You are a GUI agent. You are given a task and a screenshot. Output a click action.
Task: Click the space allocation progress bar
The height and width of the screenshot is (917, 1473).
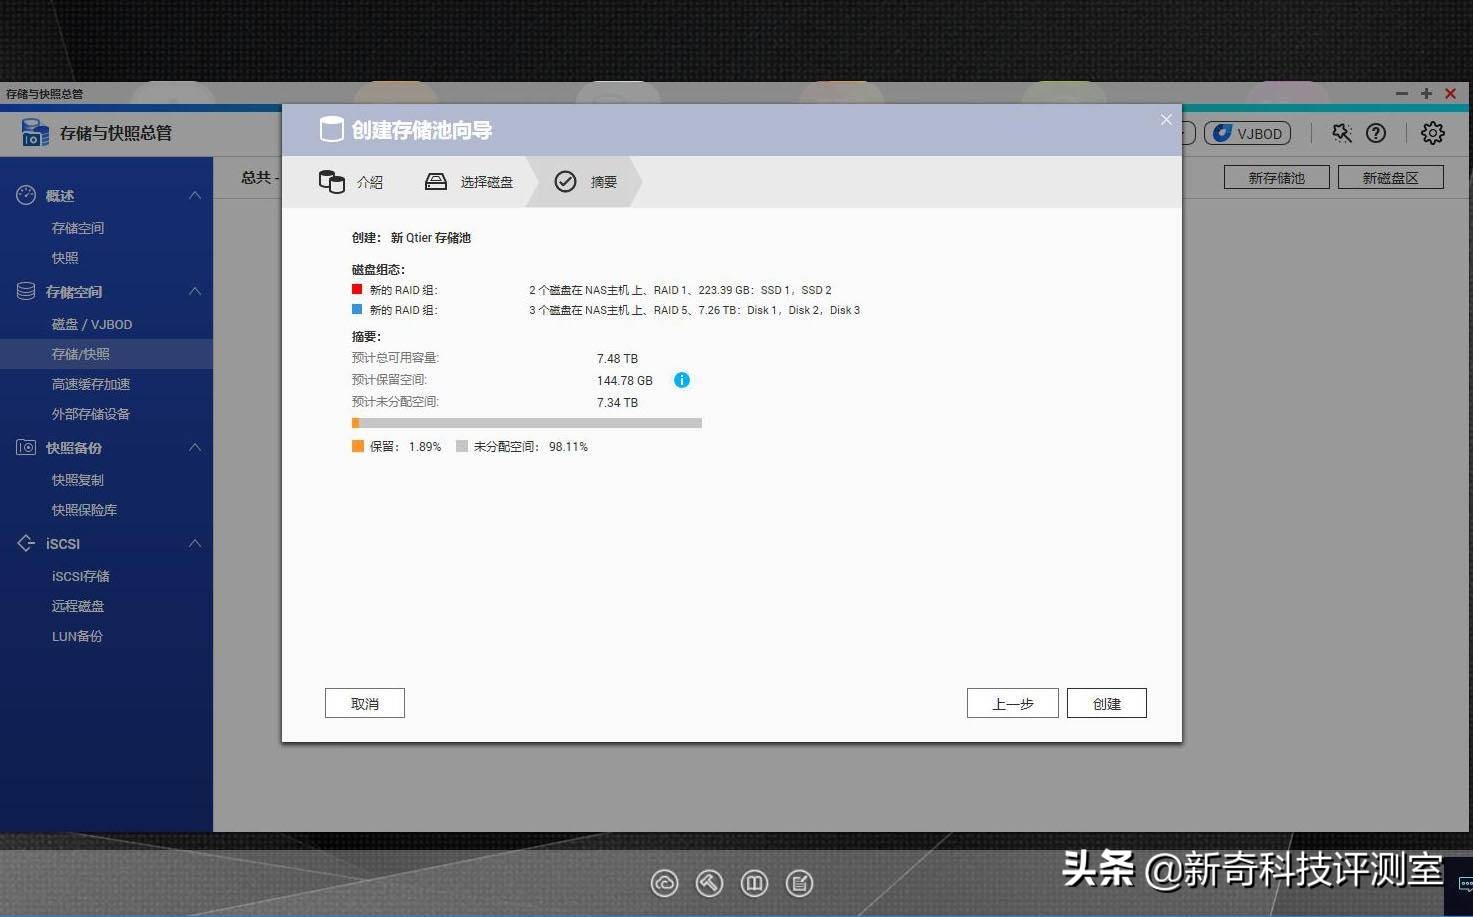pyautogui.click(x=527, y=422)
